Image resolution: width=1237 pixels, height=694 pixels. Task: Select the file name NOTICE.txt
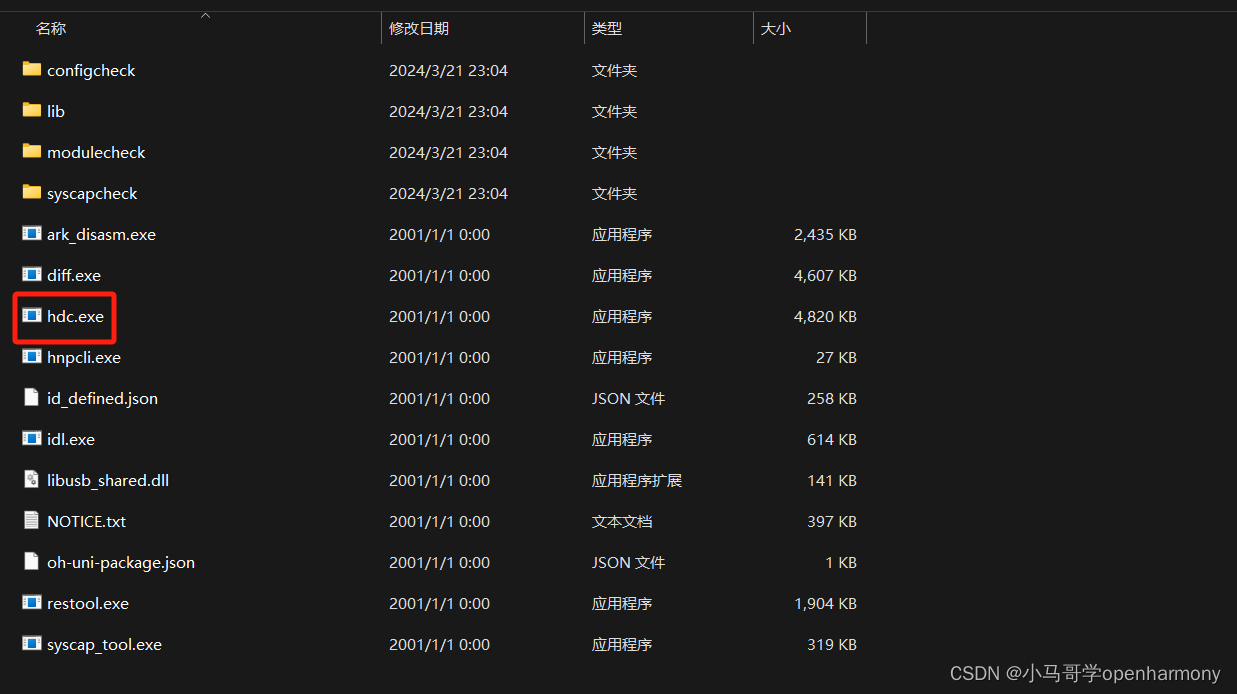[86, 522]
